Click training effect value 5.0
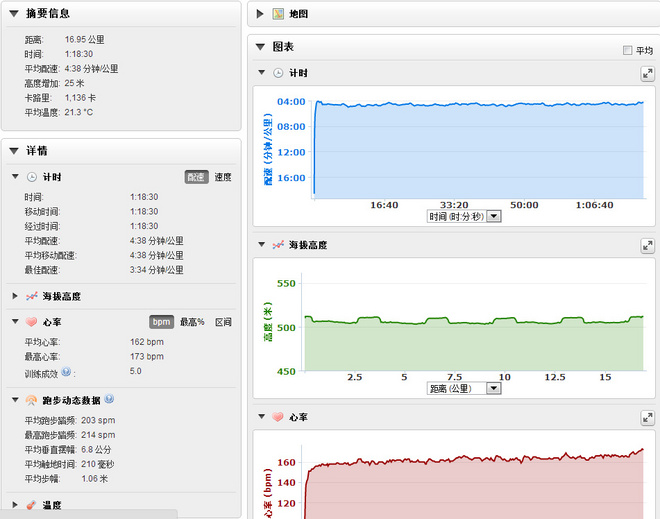This screenshot has height=519, width=660. point(136,371)
